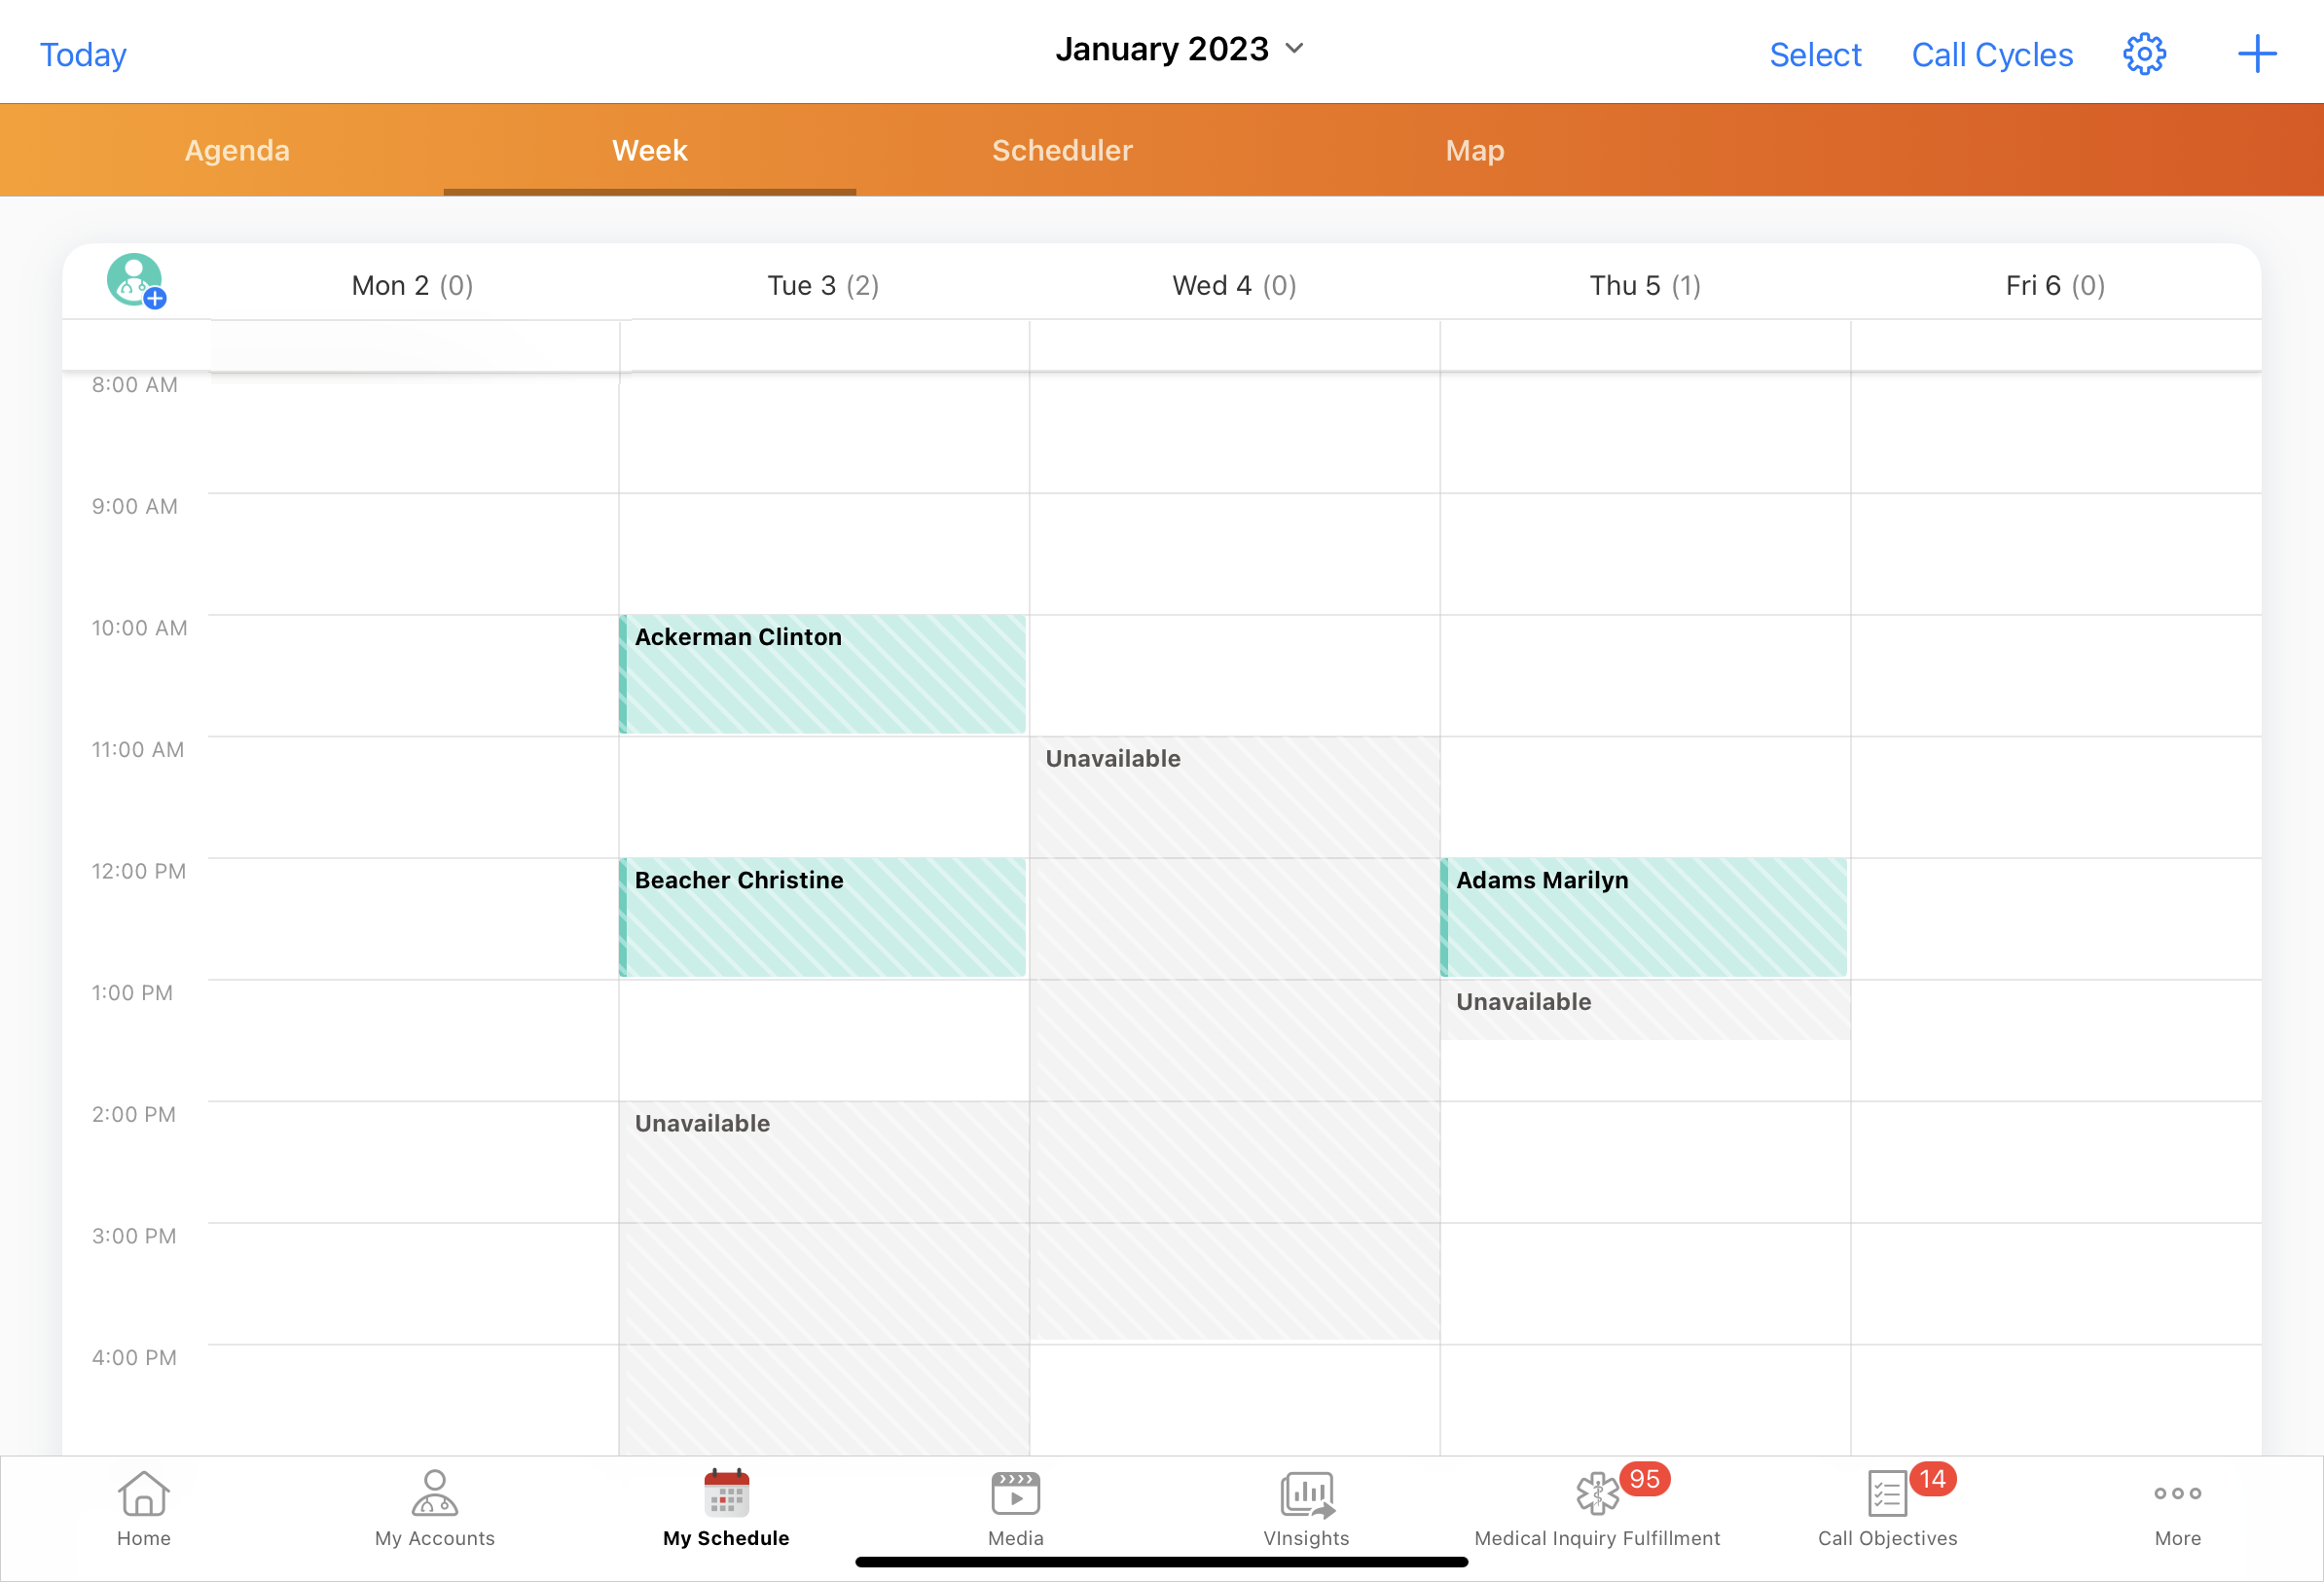This screenshot has width=2324, height=1582.
Task: Expand the January 2023 month picker
Action: click(1180, 49)
